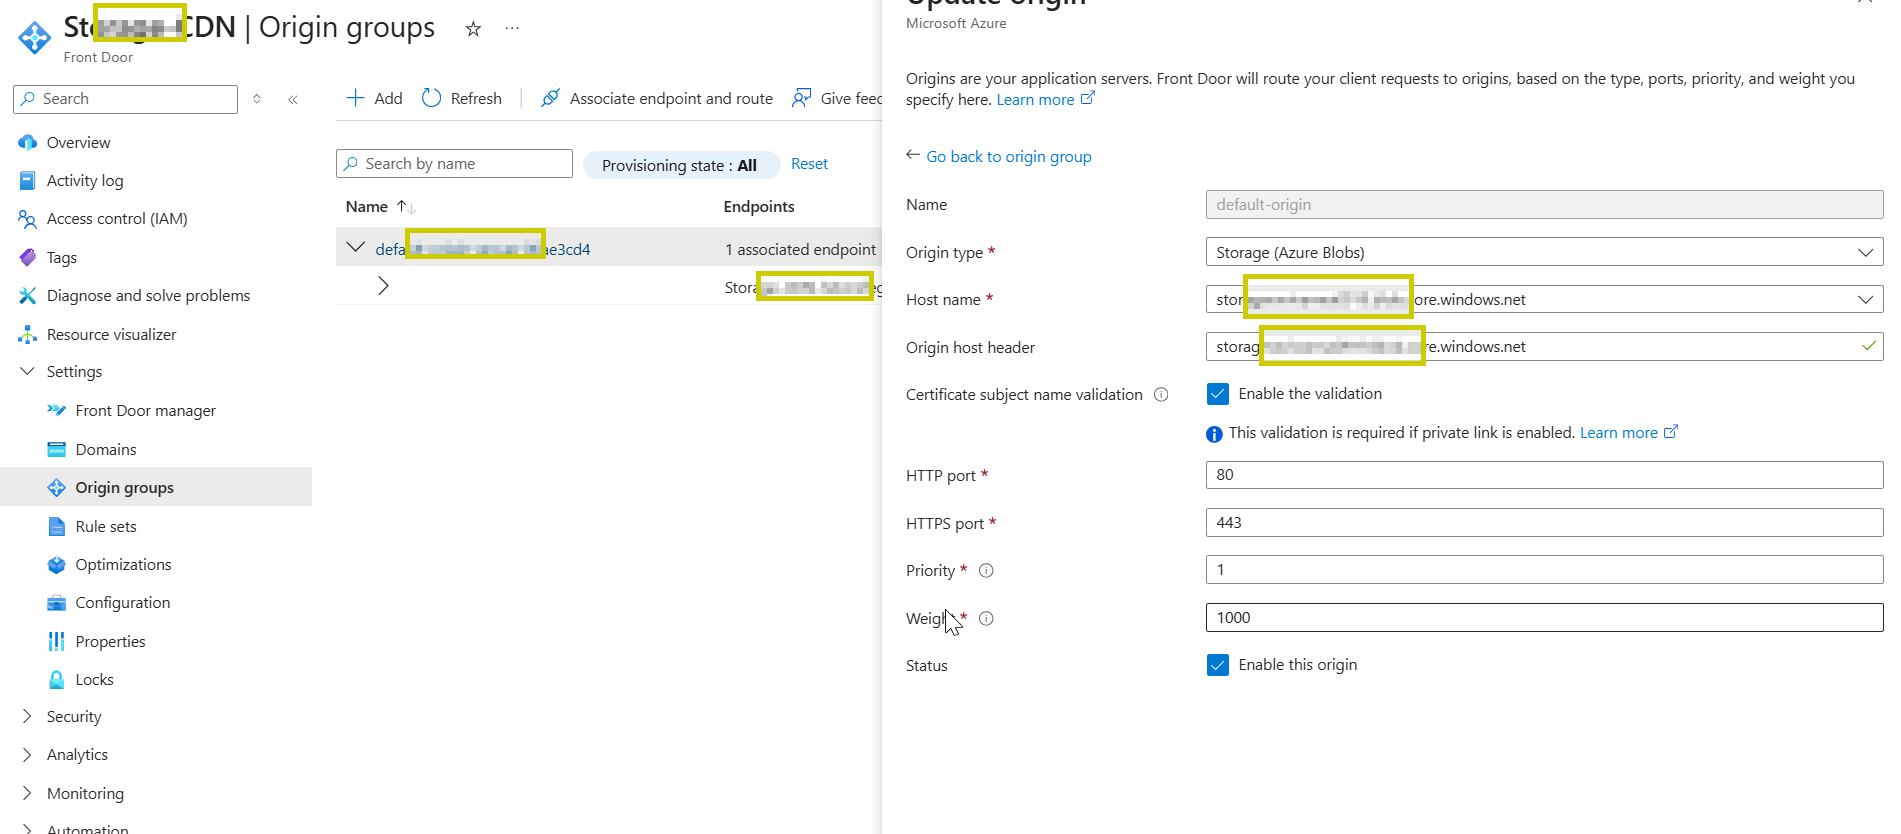
Task: Select Overview in the sidebar
Action: coord(79,143)
